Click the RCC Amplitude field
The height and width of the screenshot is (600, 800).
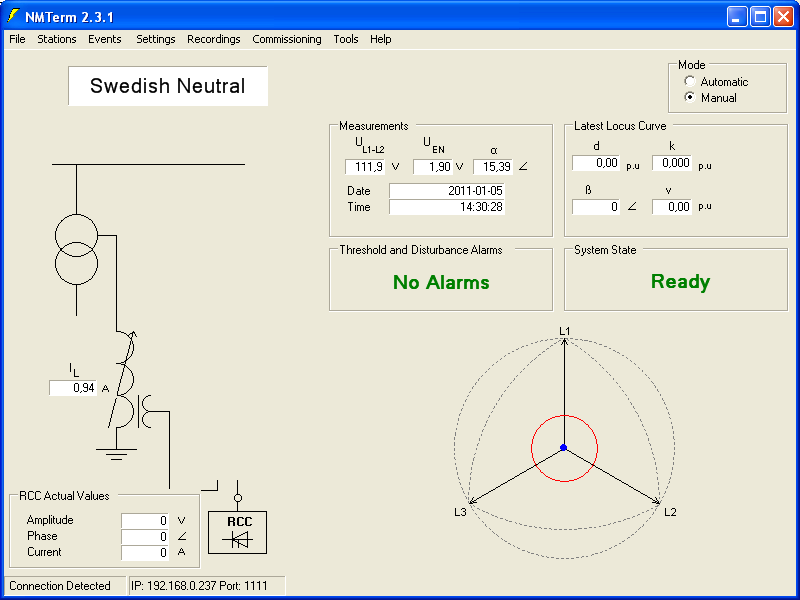[145, 520]
